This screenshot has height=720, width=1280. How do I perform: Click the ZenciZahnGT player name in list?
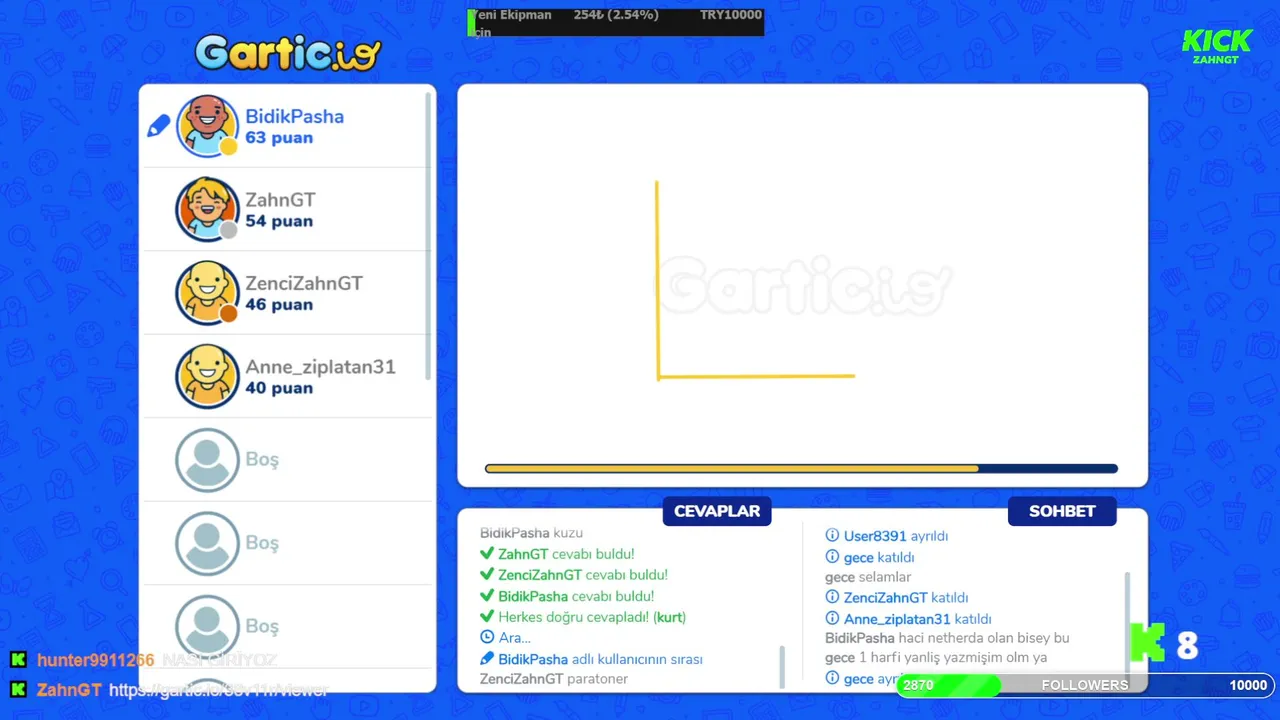click(304, 283)
